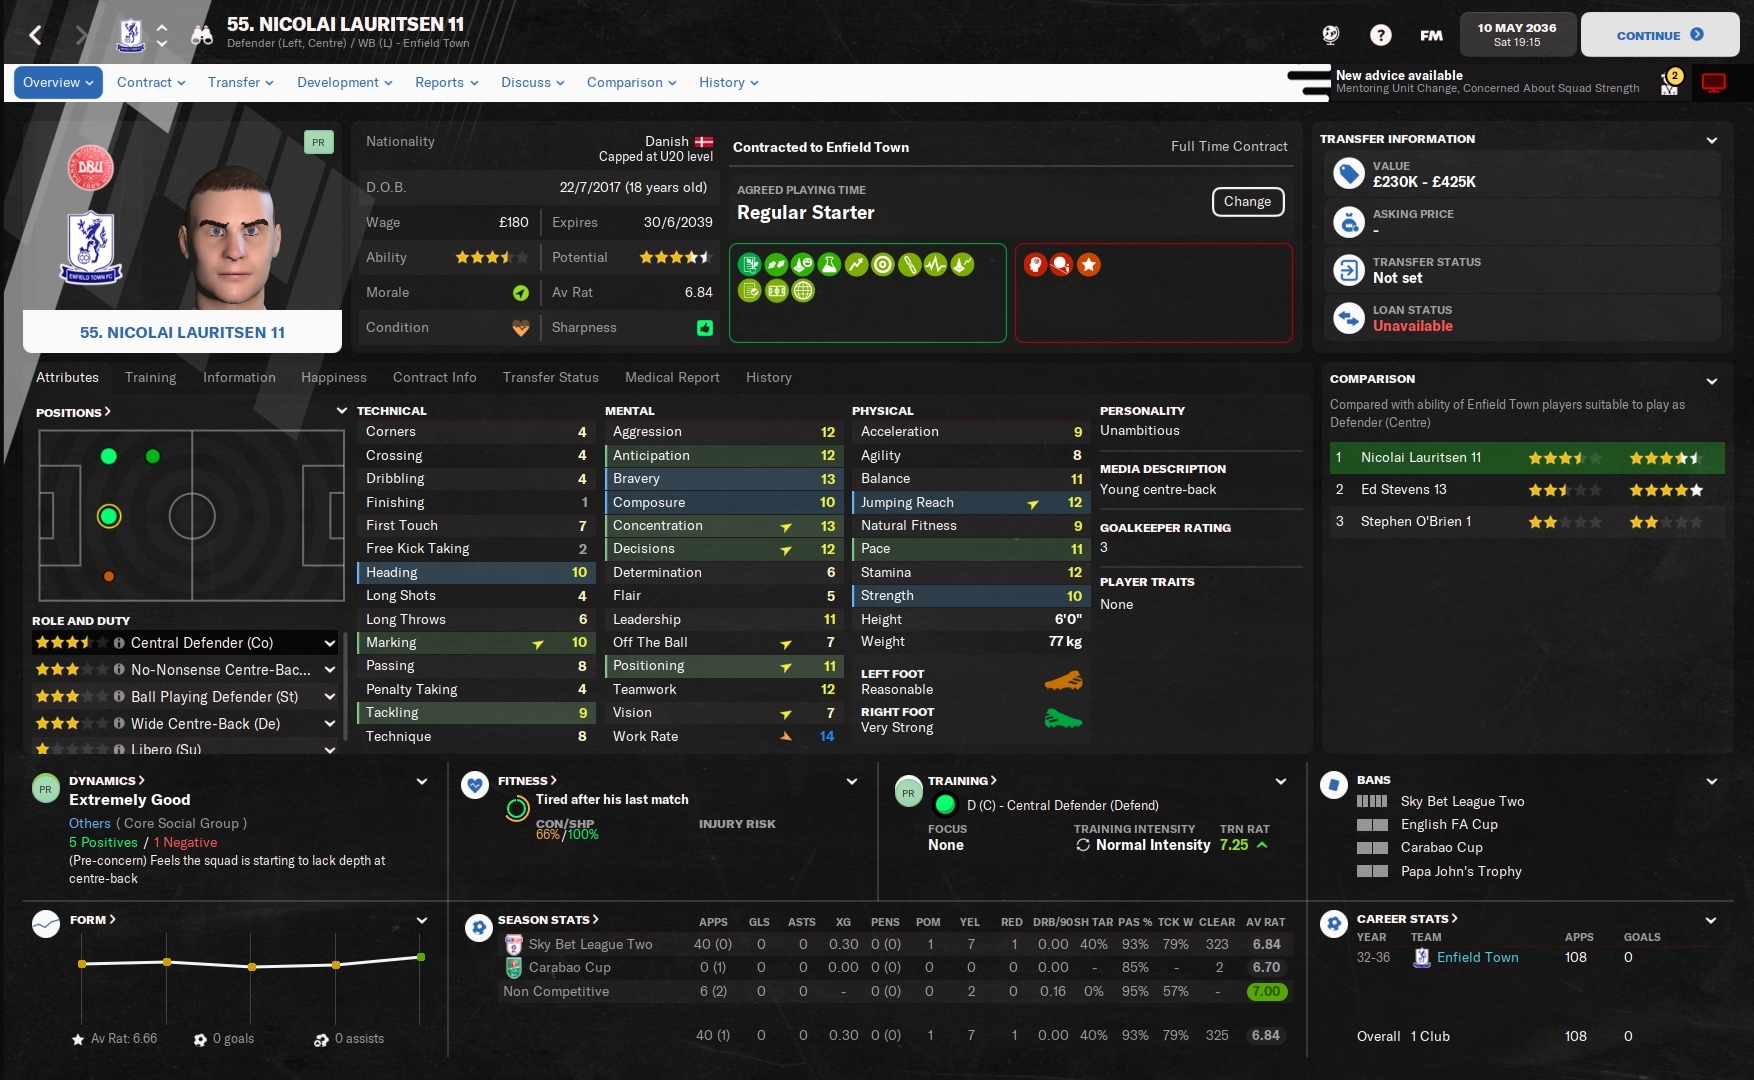The image size is (1754, 1080).
Task: Open the Discuss menu
Action: click(x=533, y=83)
